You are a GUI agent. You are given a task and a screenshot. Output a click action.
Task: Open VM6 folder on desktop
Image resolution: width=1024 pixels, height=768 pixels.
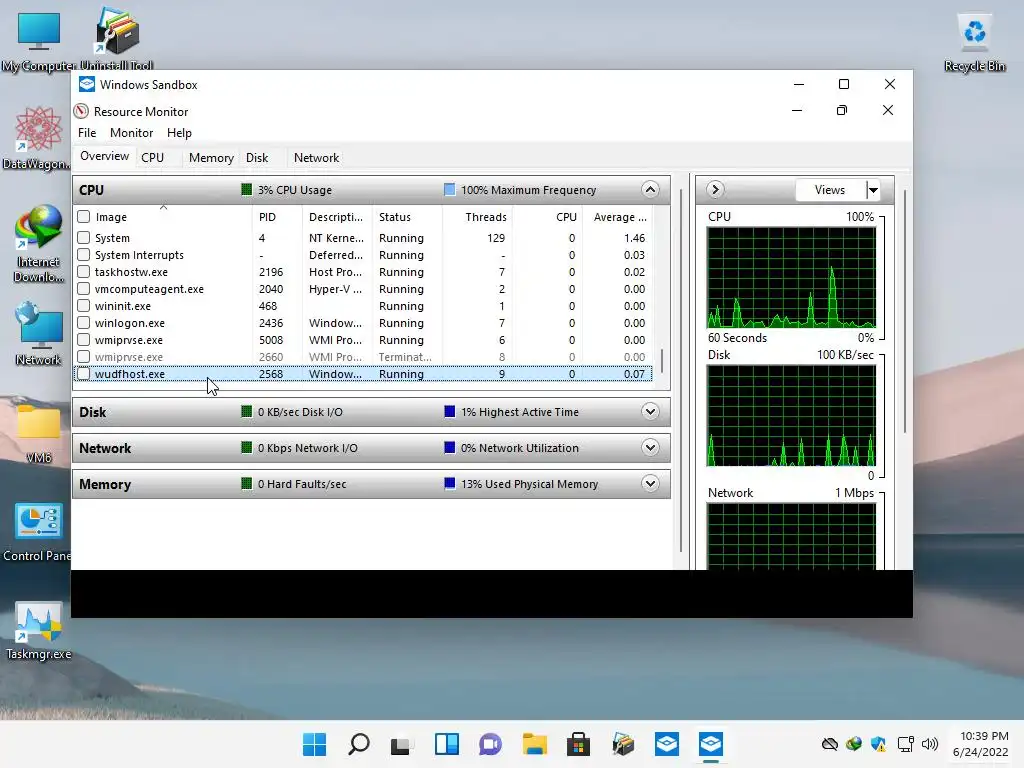pyautogui.click(x=39, y=432)
